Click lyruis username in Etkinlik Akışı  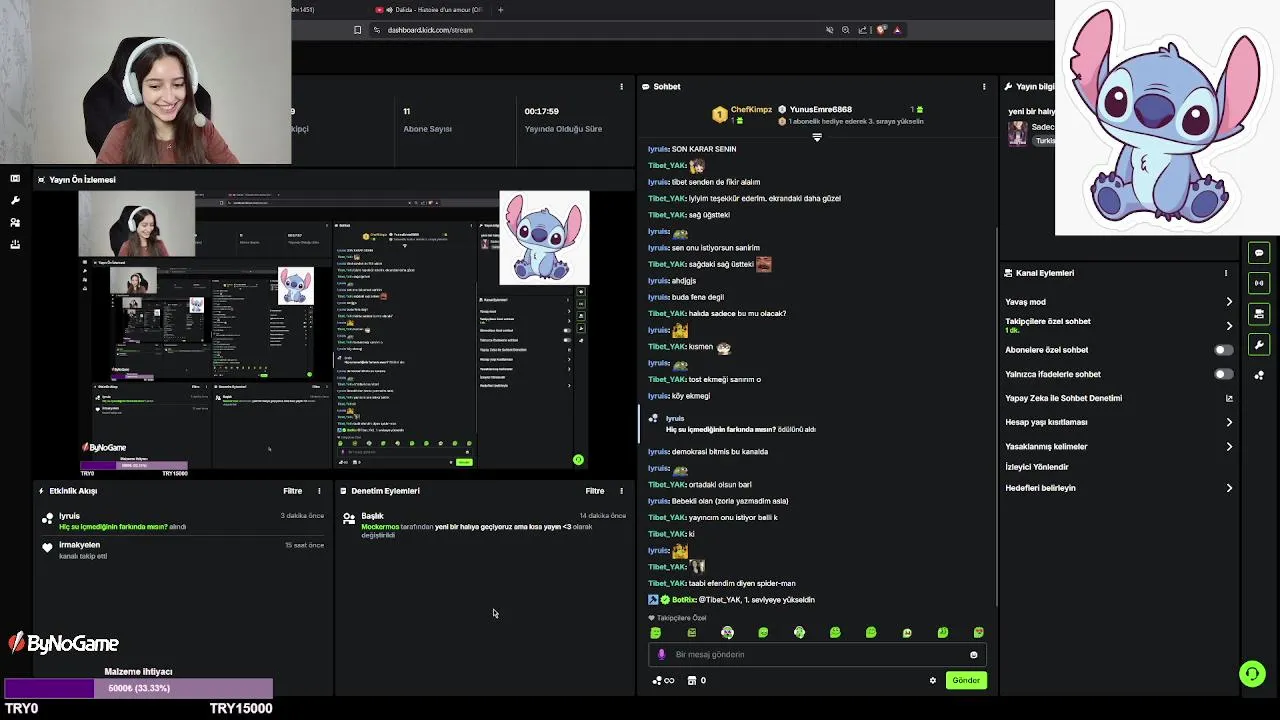point(69,516)
